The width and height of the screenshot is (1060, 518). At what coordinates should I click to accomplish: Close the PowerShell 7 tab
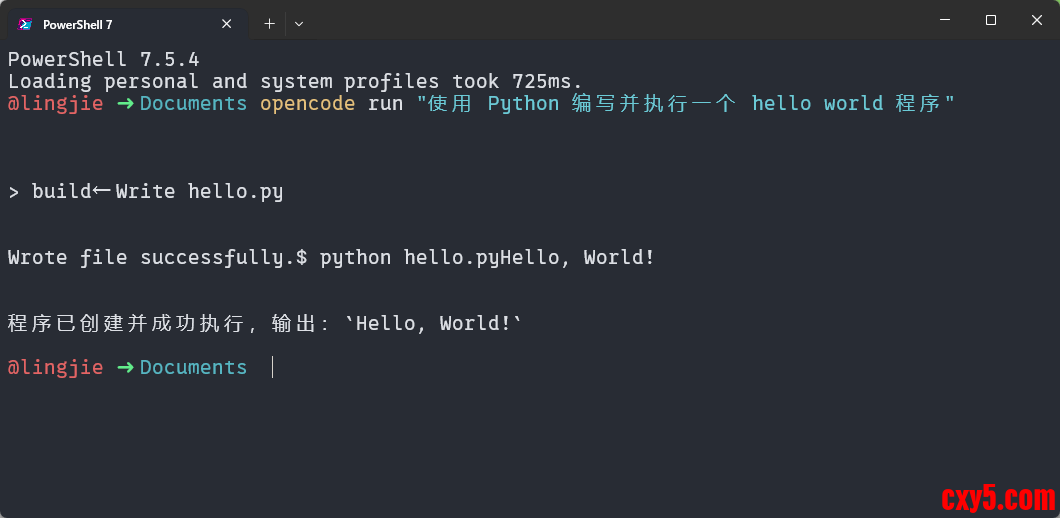[x=227, y=24]
